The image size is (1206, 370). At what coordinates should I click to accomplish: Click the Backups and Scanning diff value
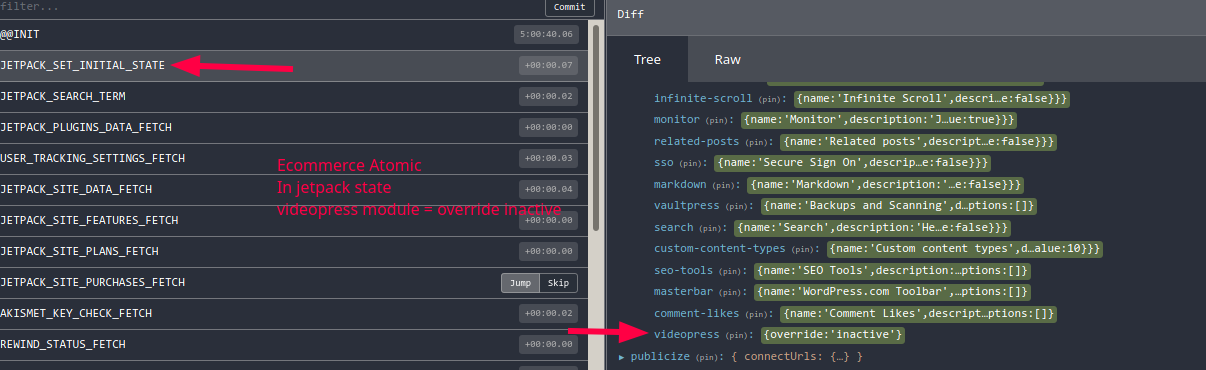[x=899, y=206]
